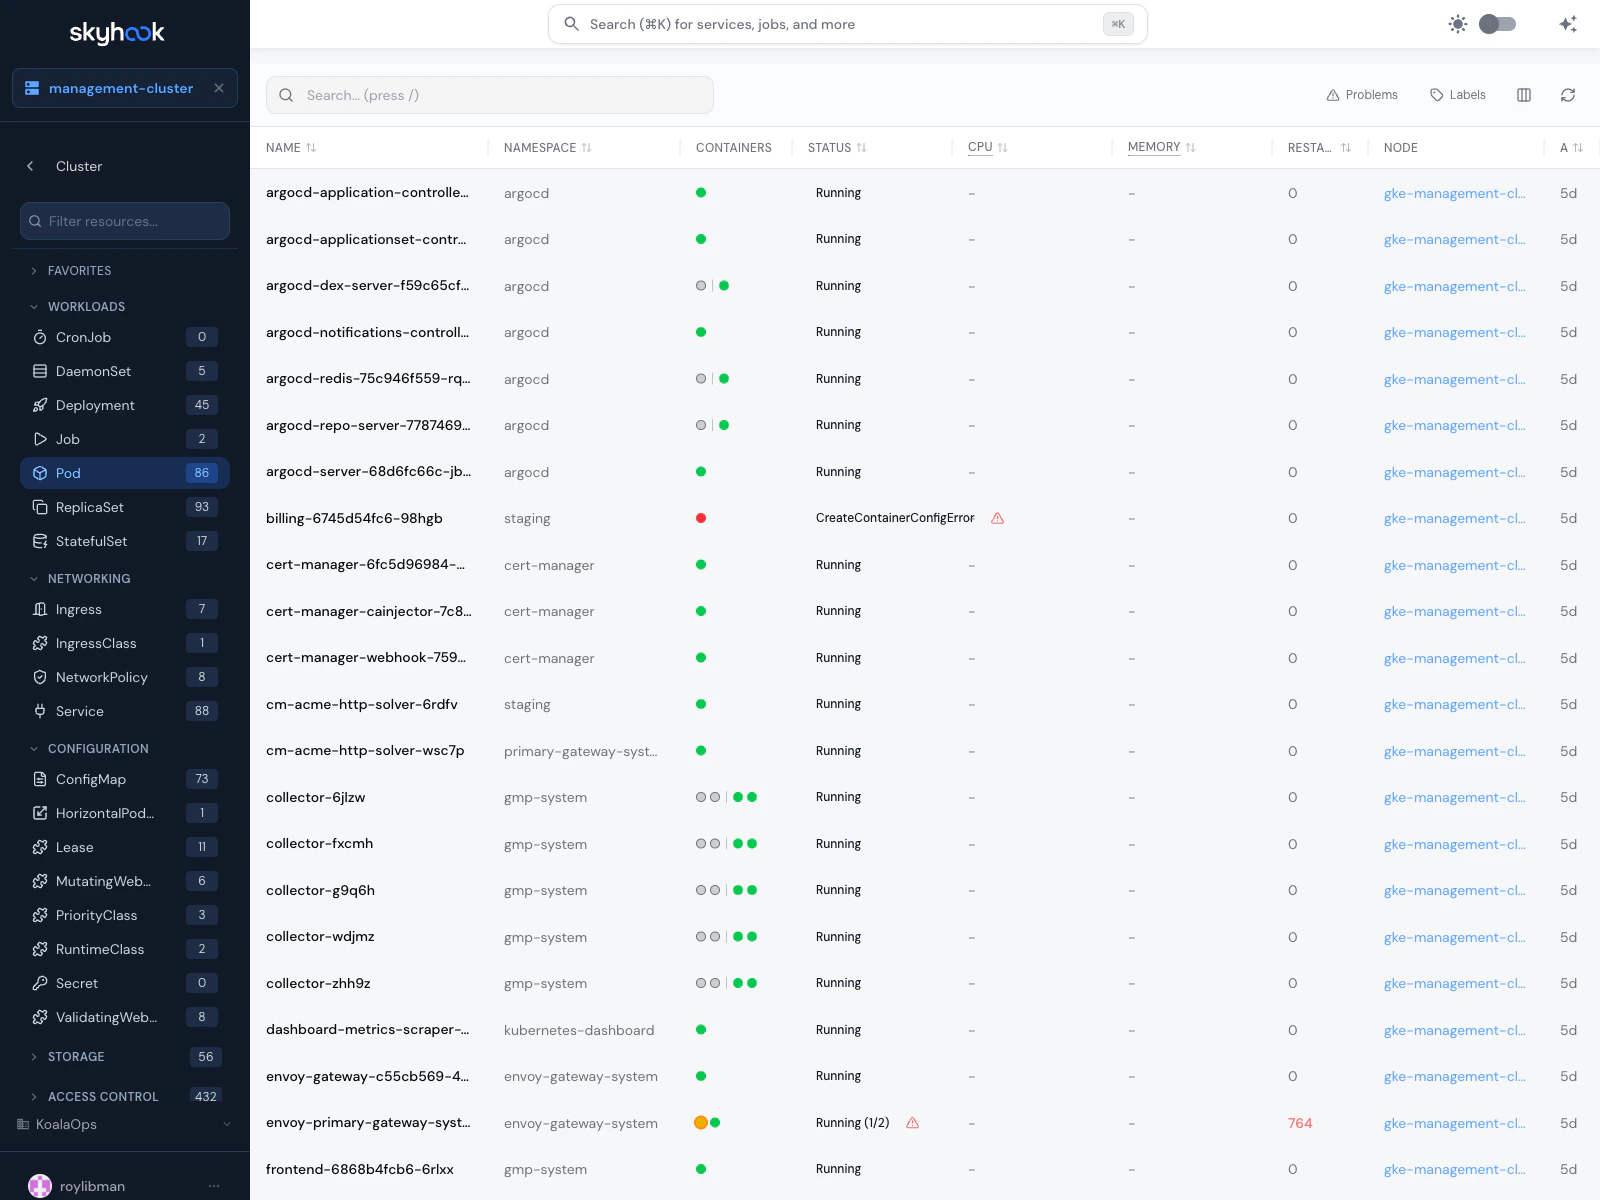The height and width of the screenshot is (1200, 1600).
Task: Open the Problems filter tab
Action: click(x=1361, y=95)
